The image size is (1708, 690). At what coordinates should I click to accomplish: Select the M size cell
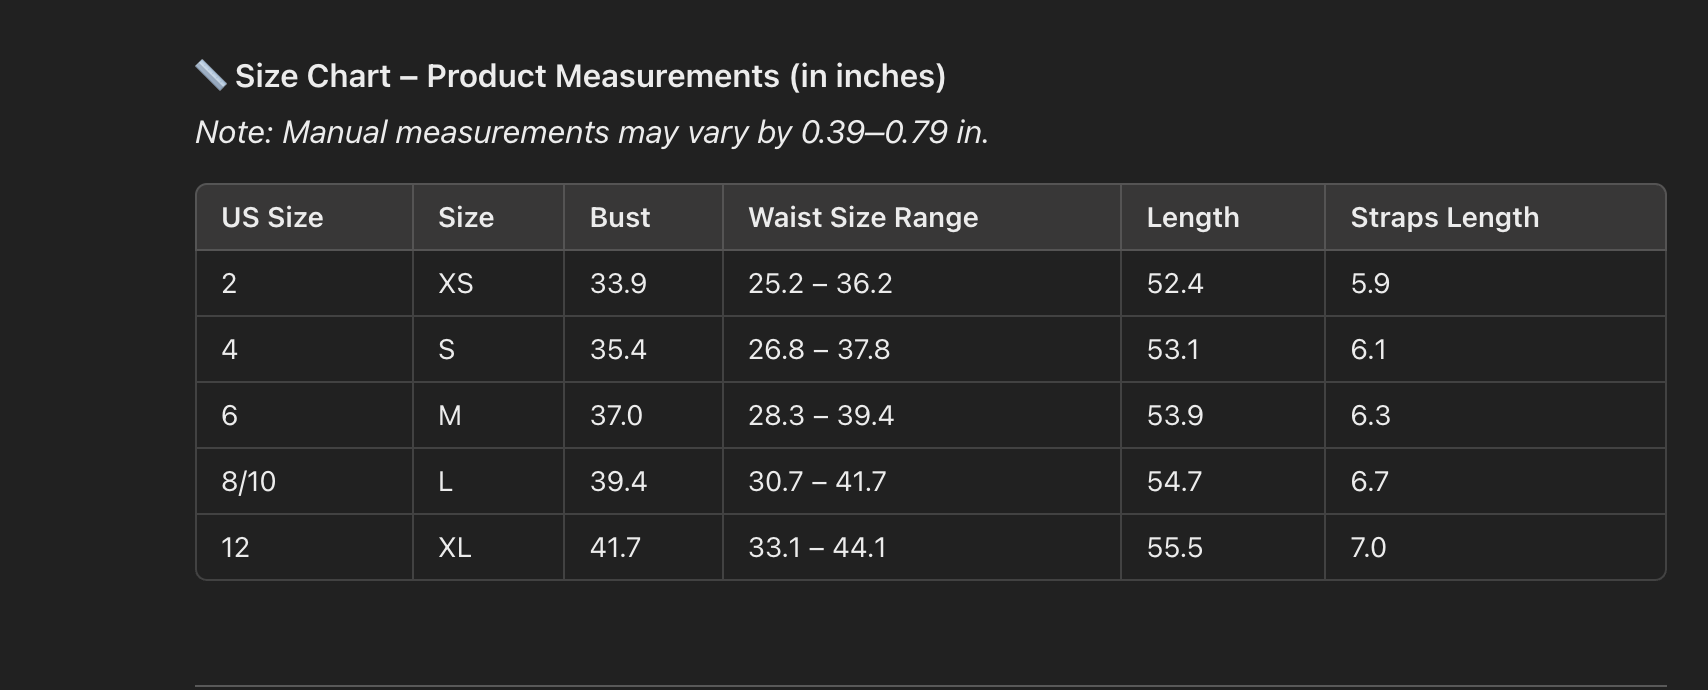(x=450, y=416)
